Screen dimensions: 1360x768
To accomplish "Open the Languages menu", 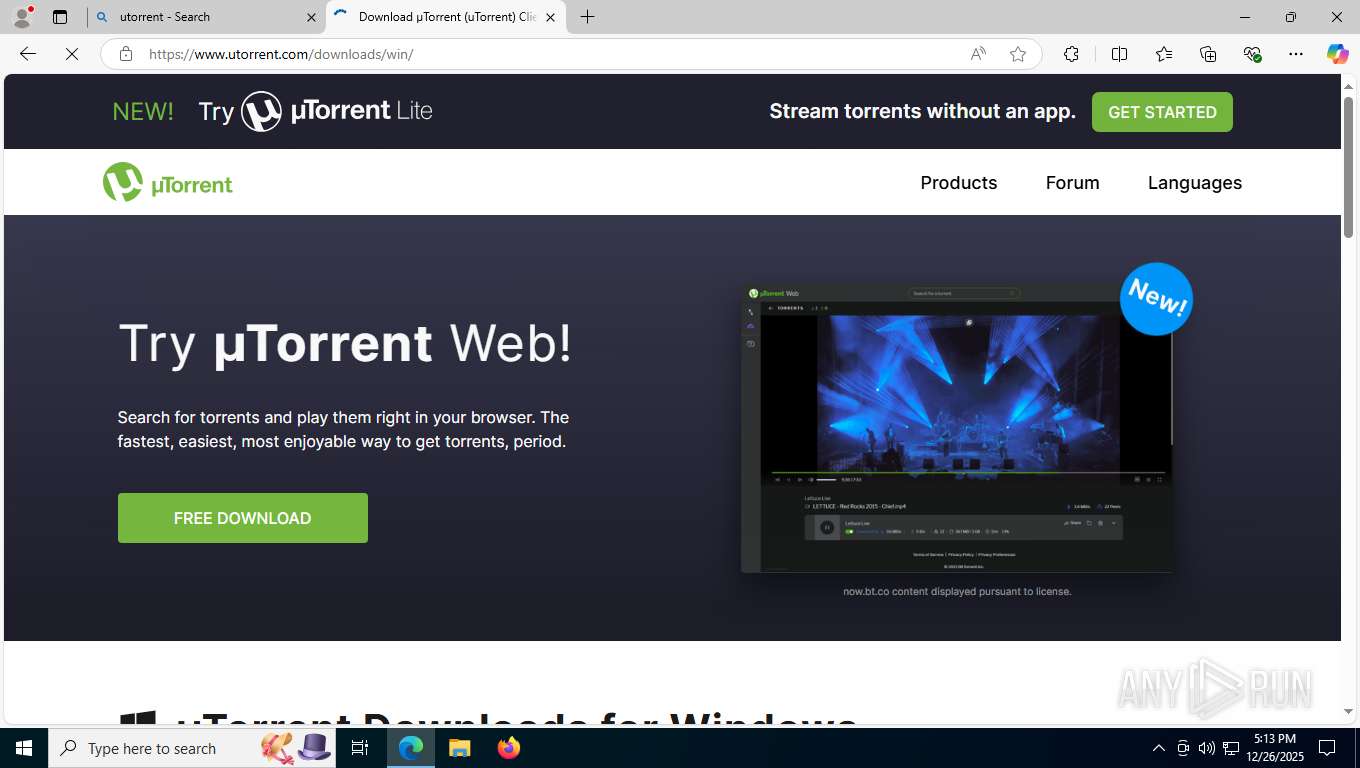I will click(1195, 183).
